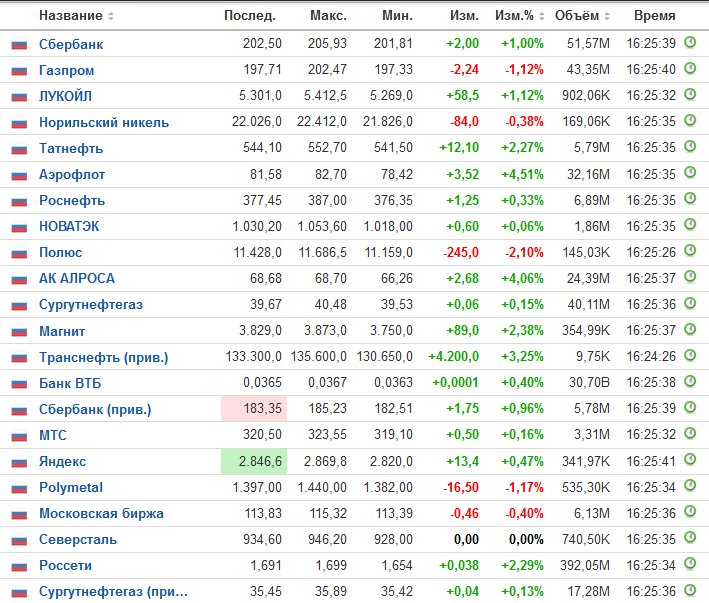The height and width of the screenshot is (603, 709).
Task: Click the clock icon in Аэрофлот row
Action: pyautogui.click(x=690, y=173)
